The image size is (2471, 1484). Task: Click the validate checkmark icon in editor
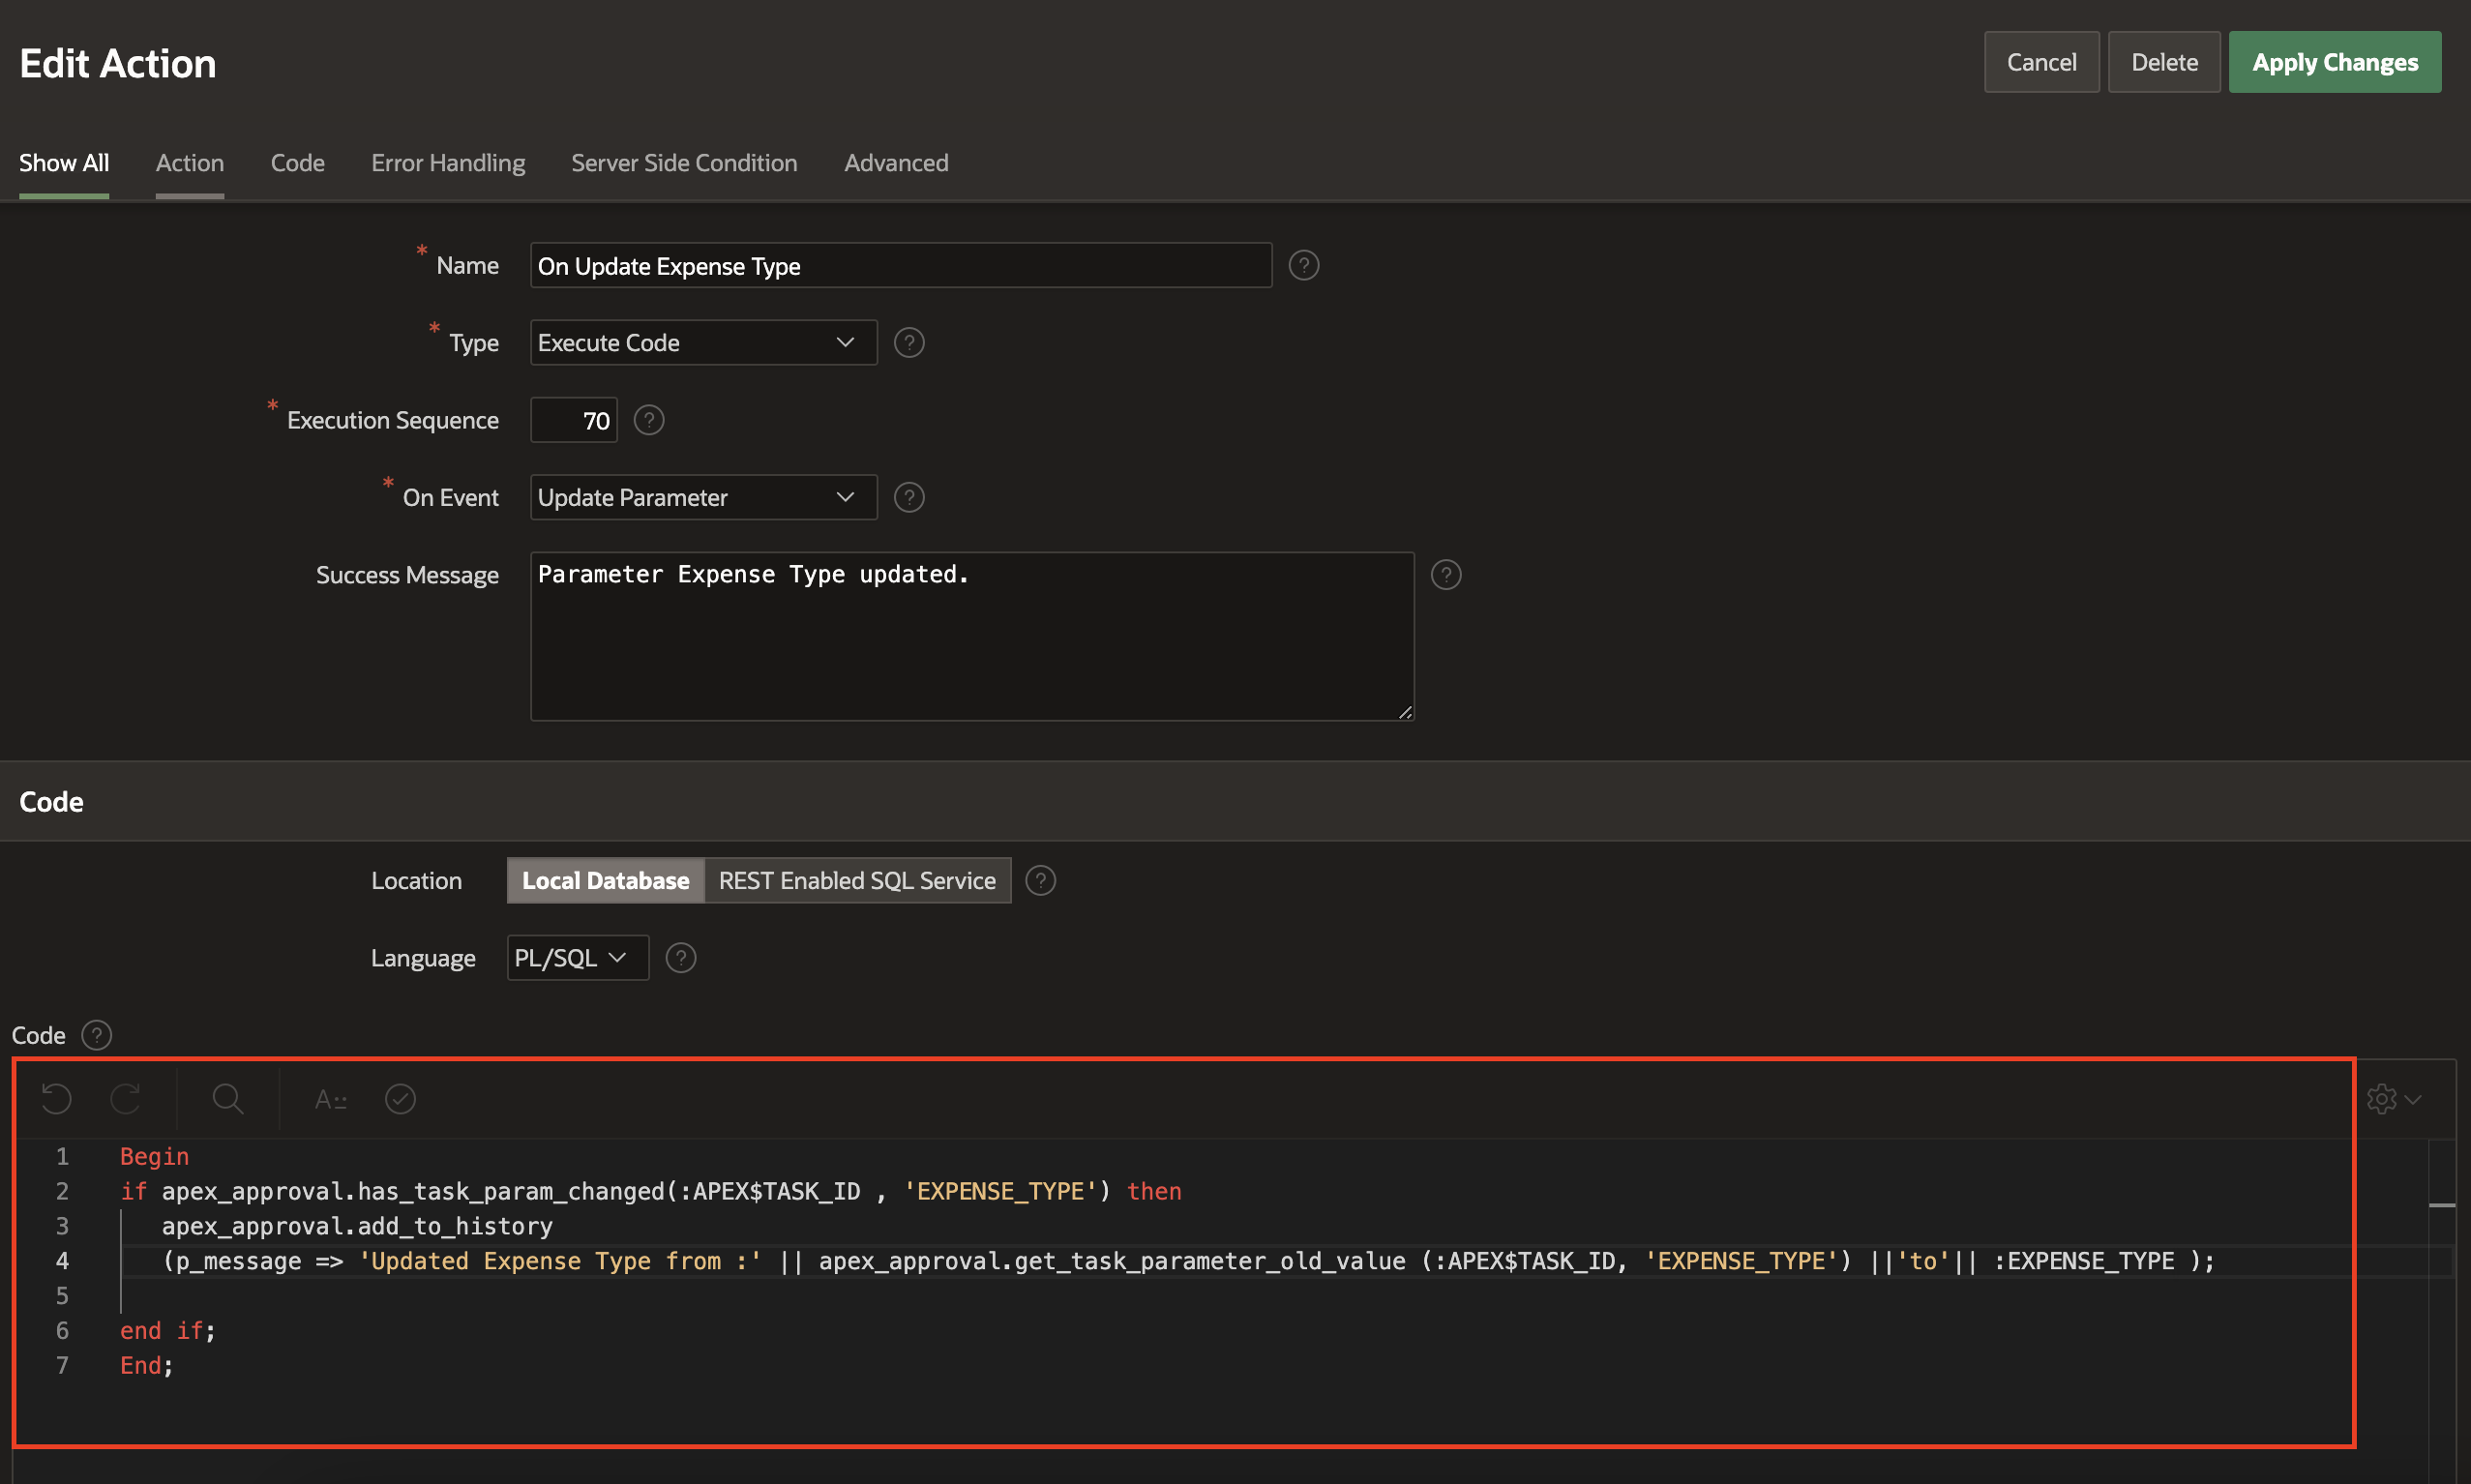click(x=400, y=1099)
